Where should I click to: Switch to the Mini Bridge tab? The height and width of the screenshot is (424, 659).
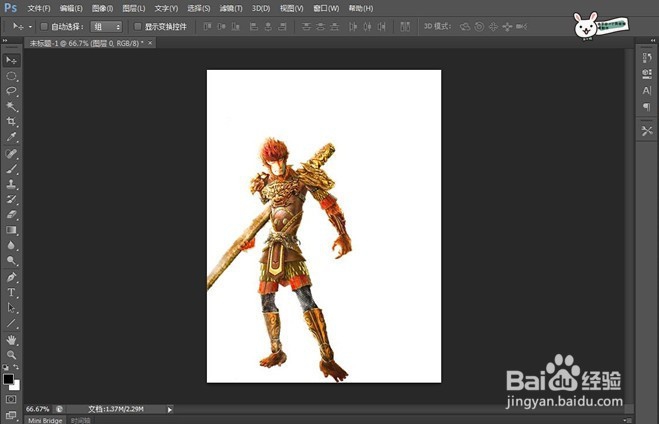pyautogui.click(x=45, y=420)
